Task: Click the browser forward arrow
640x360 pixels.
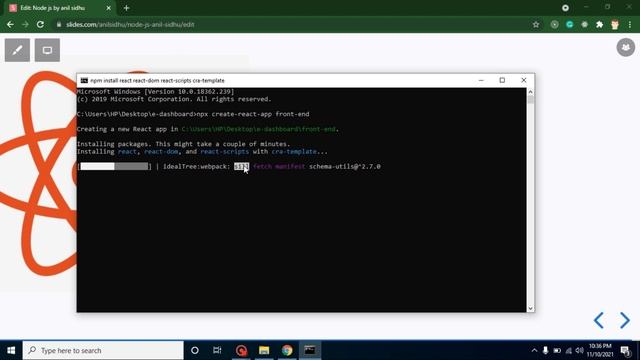Action: (x=25, y=24)
